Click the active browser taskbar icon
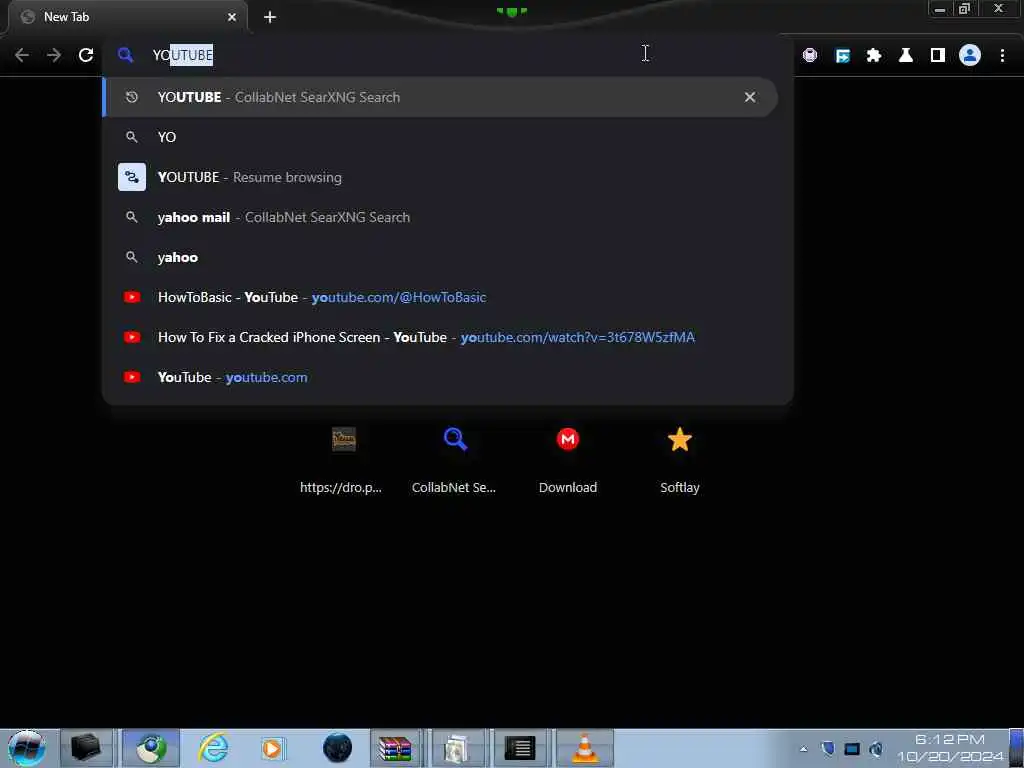This screenshot has height=768, width=1024. [x=151, y=748]
